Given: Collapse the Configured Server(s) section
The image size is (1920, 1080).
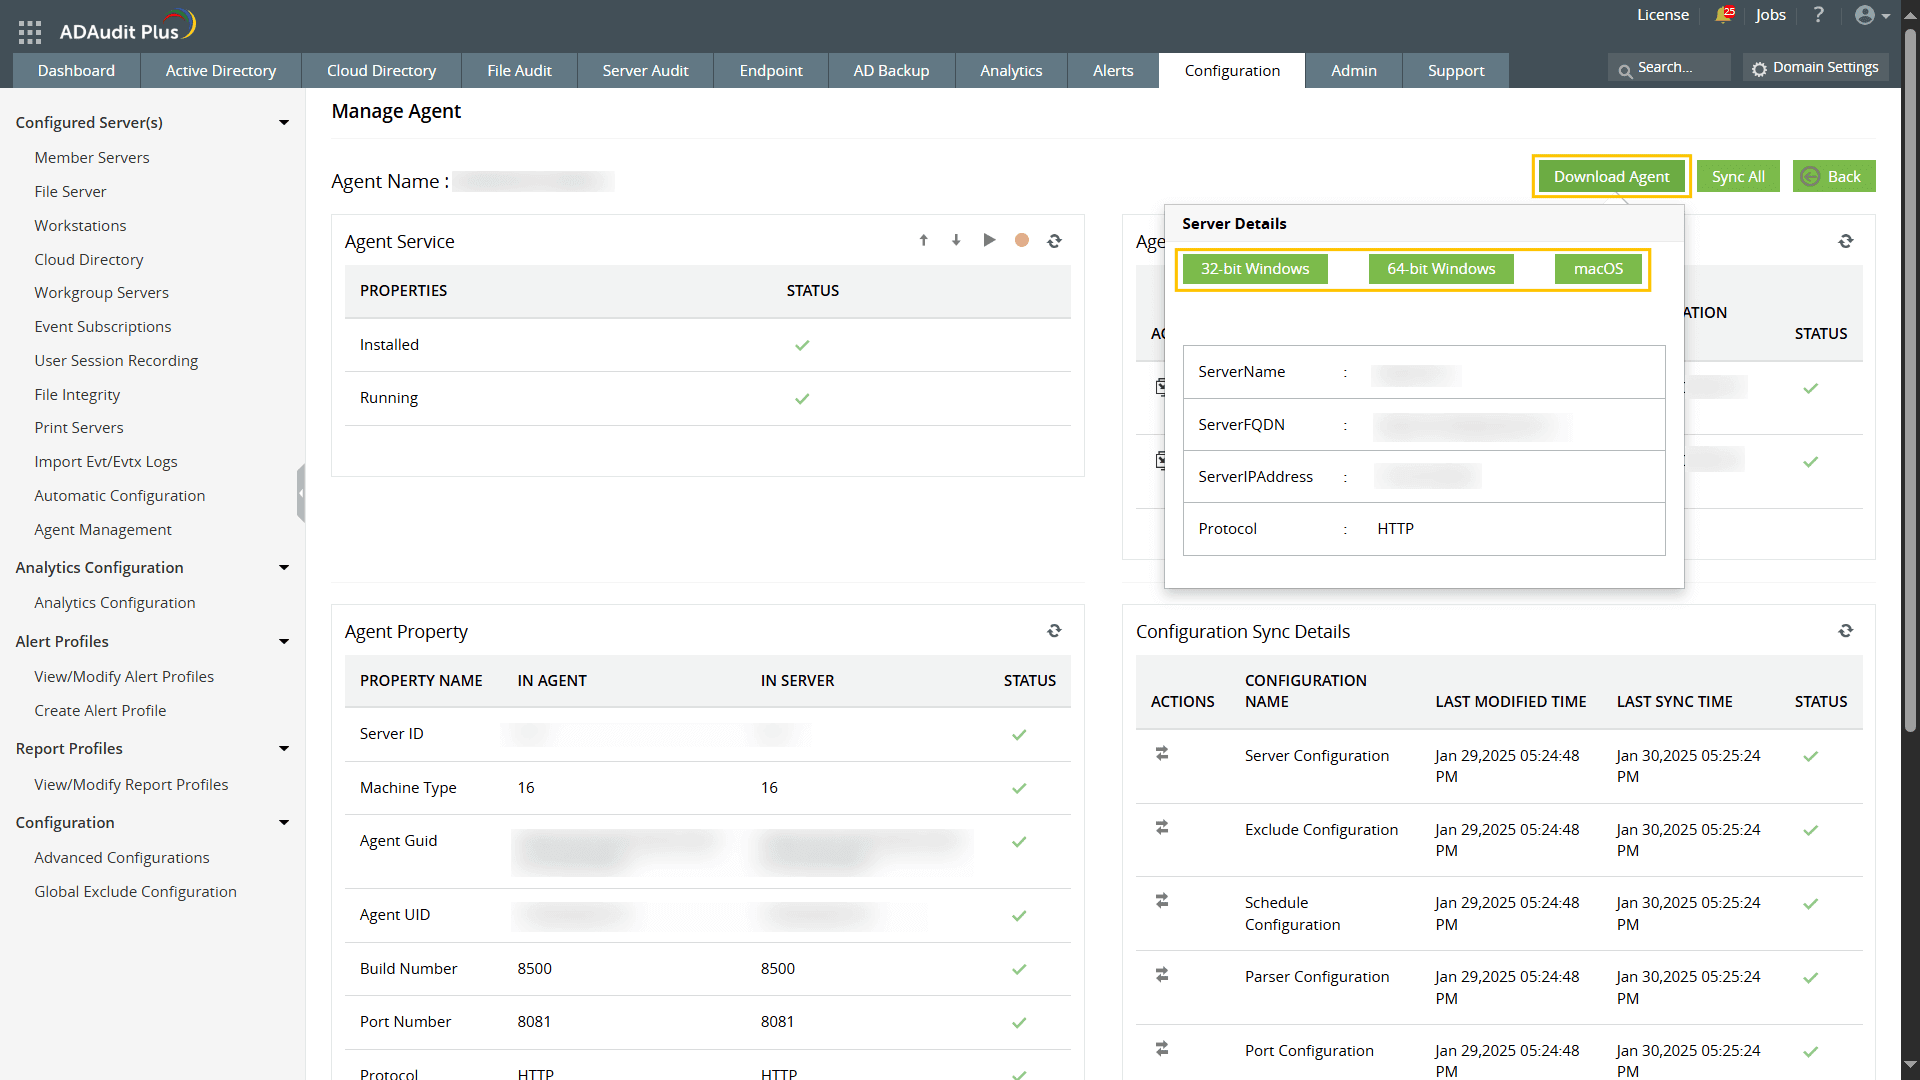Looking at the screenshot, I should [284, 123].
